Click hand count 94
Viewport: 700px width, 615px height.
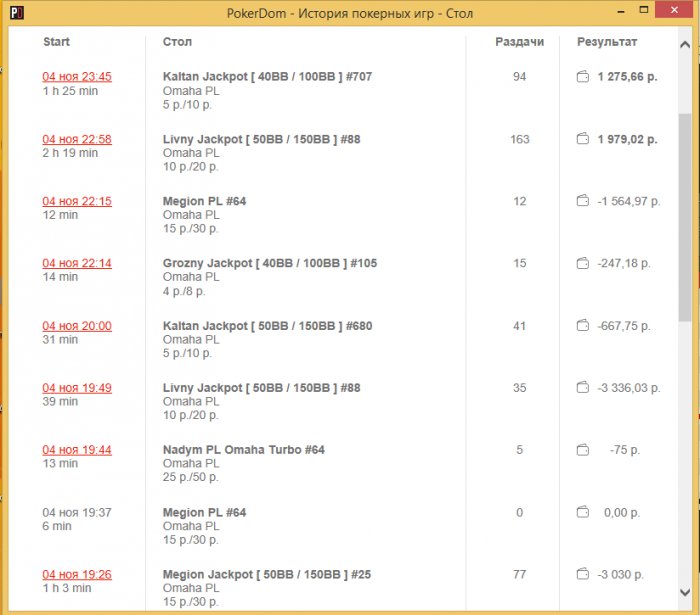pyautogui.click(x=519, y=76)
